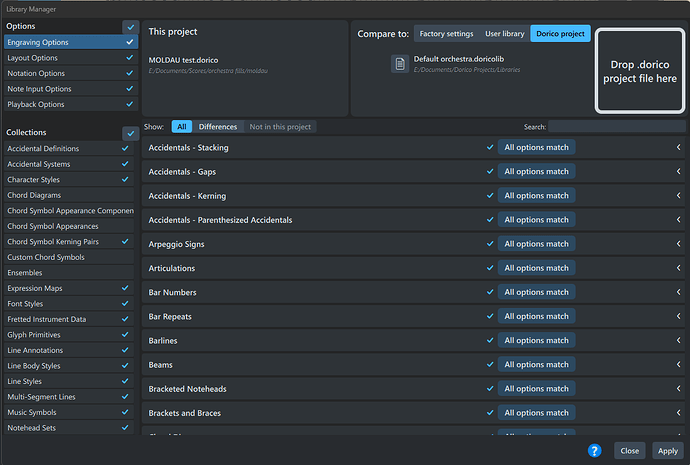The height and width of the screenshot is (465, 690).
Task: Select User library comparison tab
Action: point(505,33)
